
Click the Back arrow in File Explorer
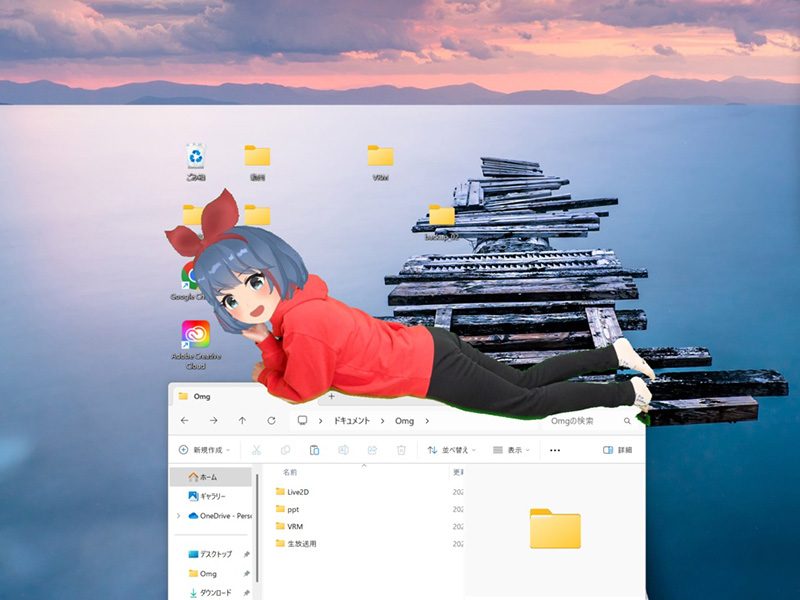[x=184, y=421]
